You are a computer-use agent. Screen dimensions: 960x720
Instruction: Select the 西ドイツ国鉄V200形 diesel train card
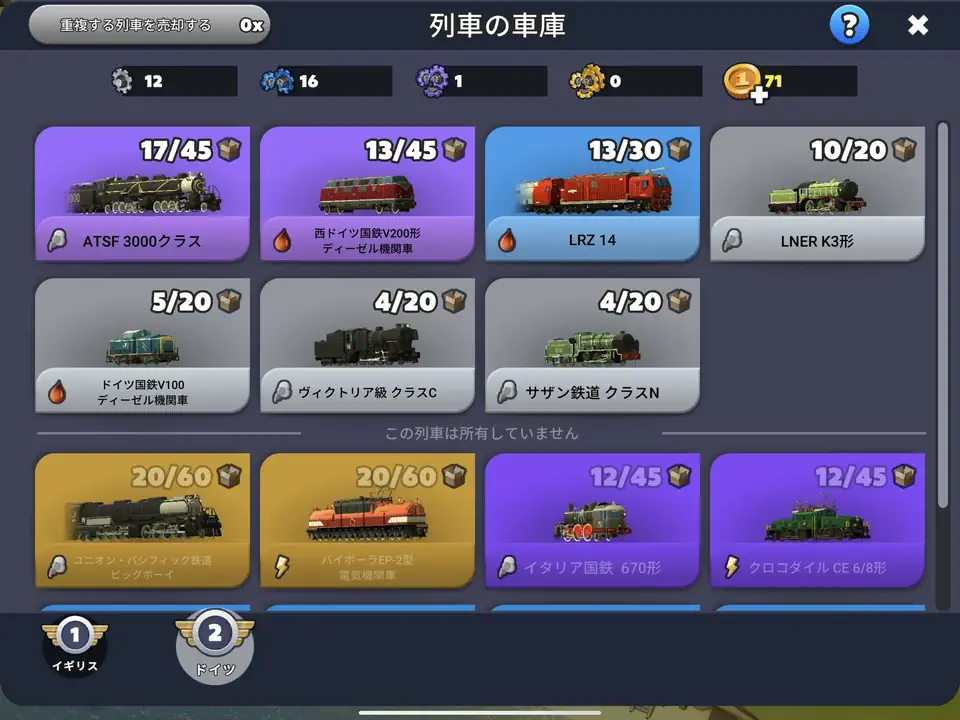click(x=367, y=193)
